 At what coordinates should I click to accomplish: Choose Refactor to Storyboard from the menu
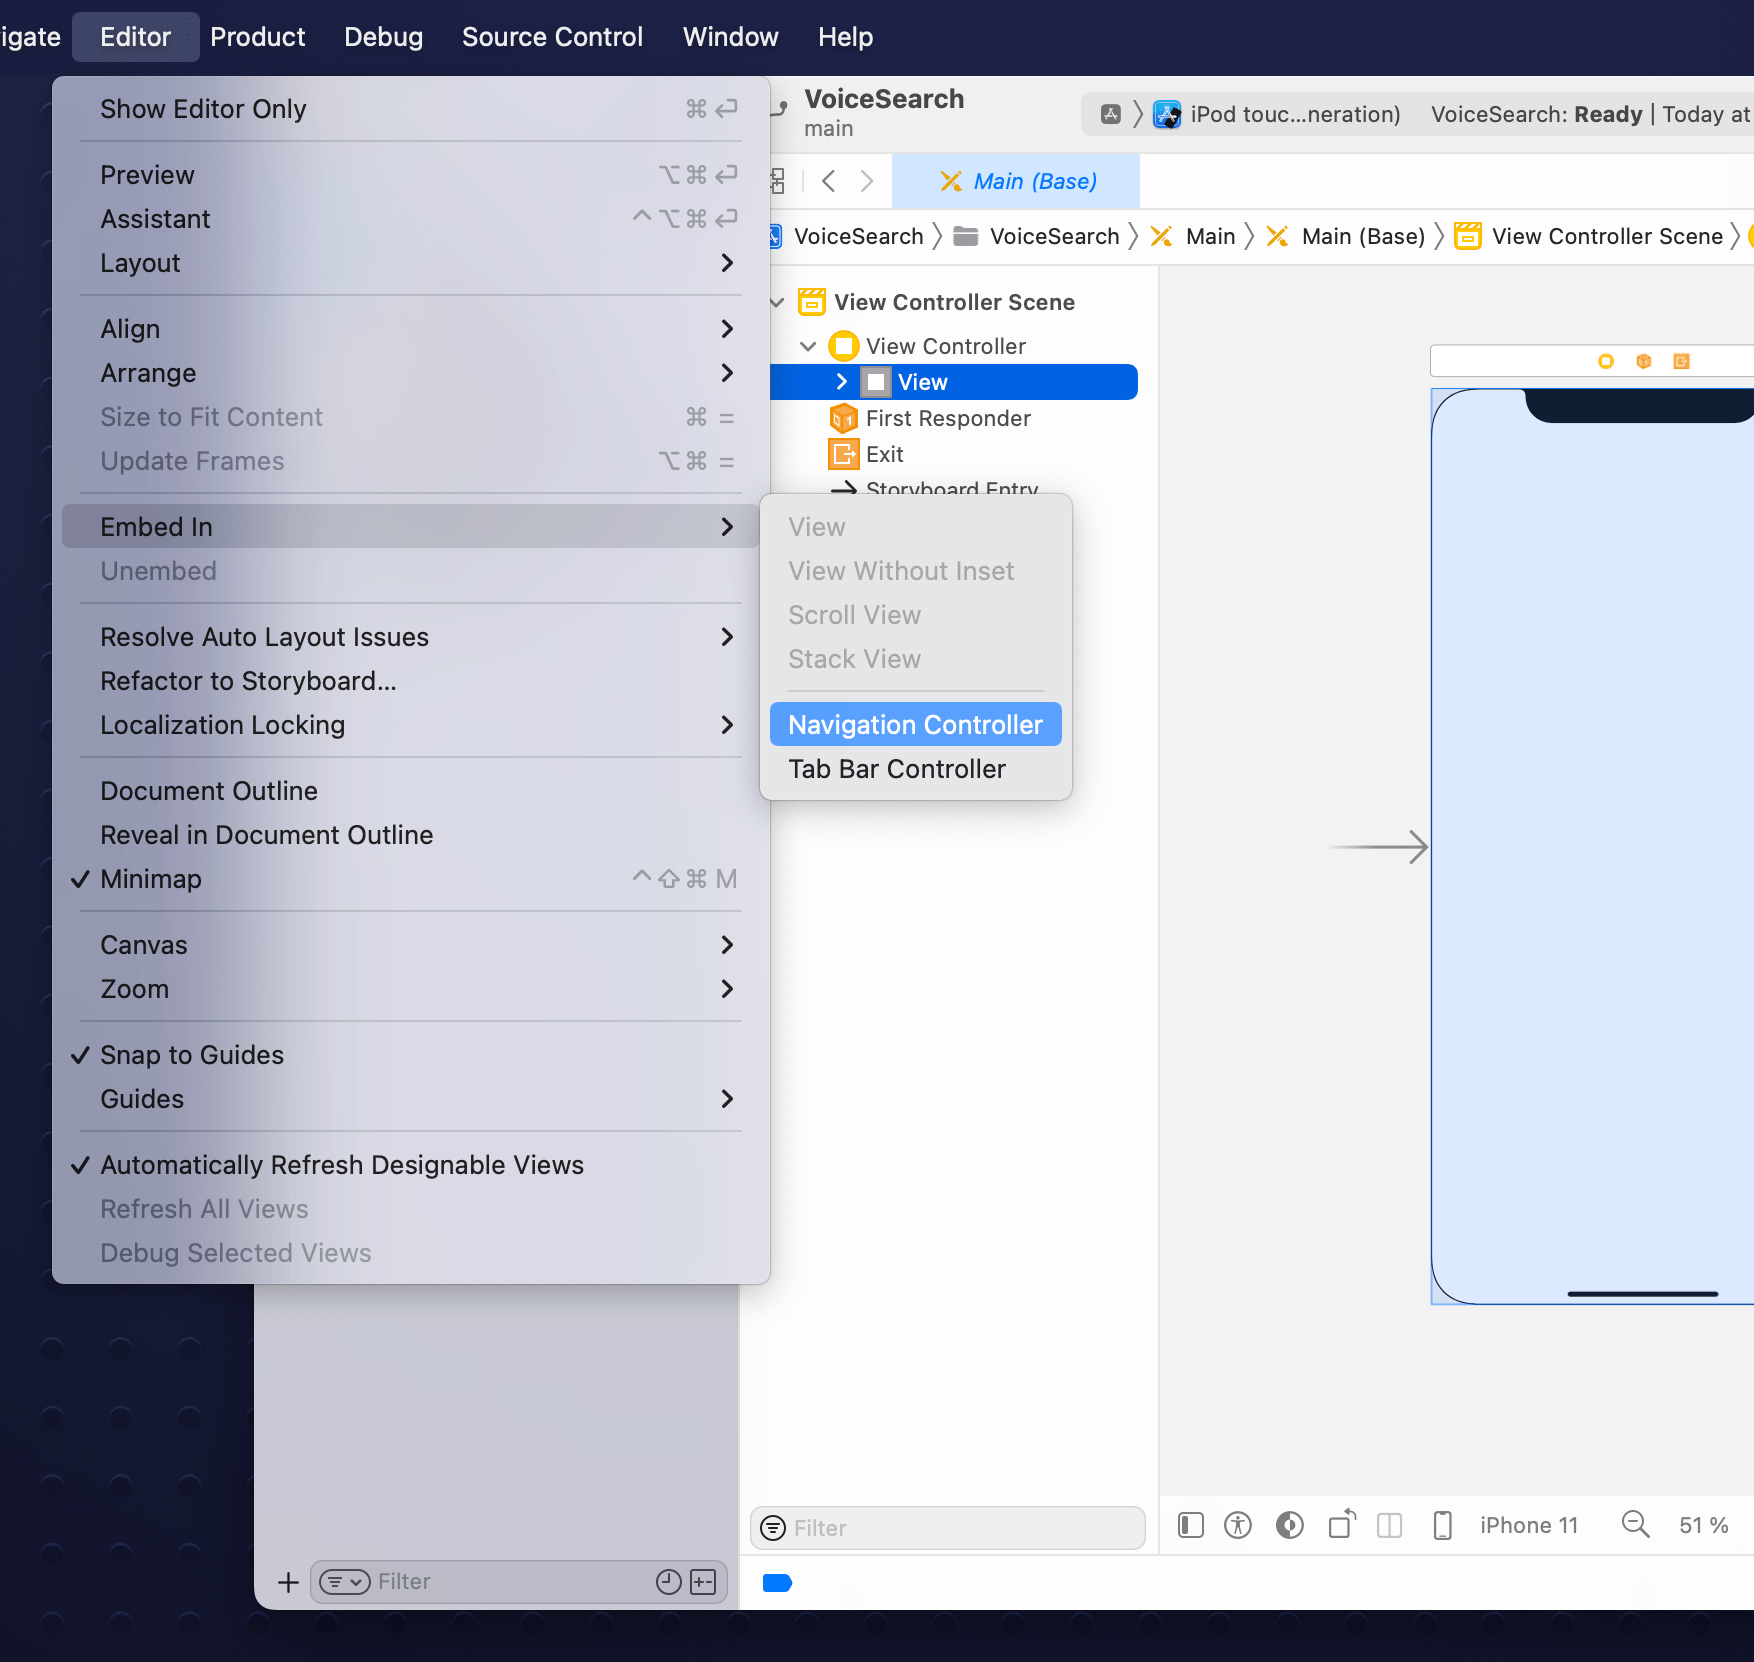[x=248, y=681]
